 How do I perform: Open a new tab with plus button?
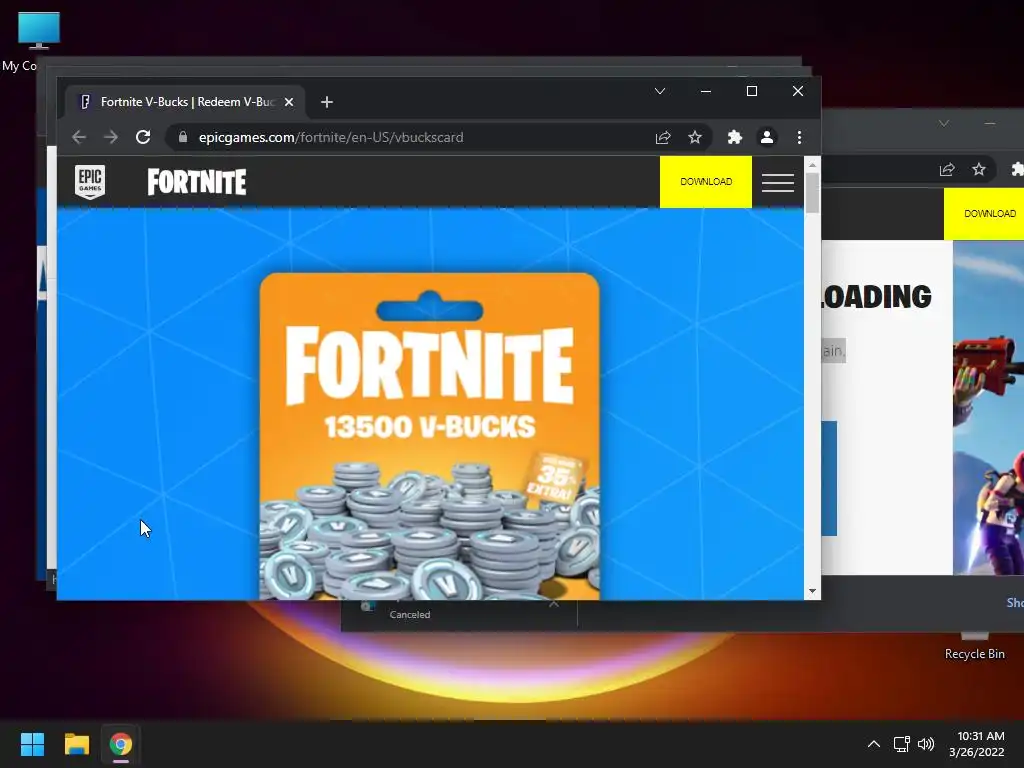click(327, 102)
